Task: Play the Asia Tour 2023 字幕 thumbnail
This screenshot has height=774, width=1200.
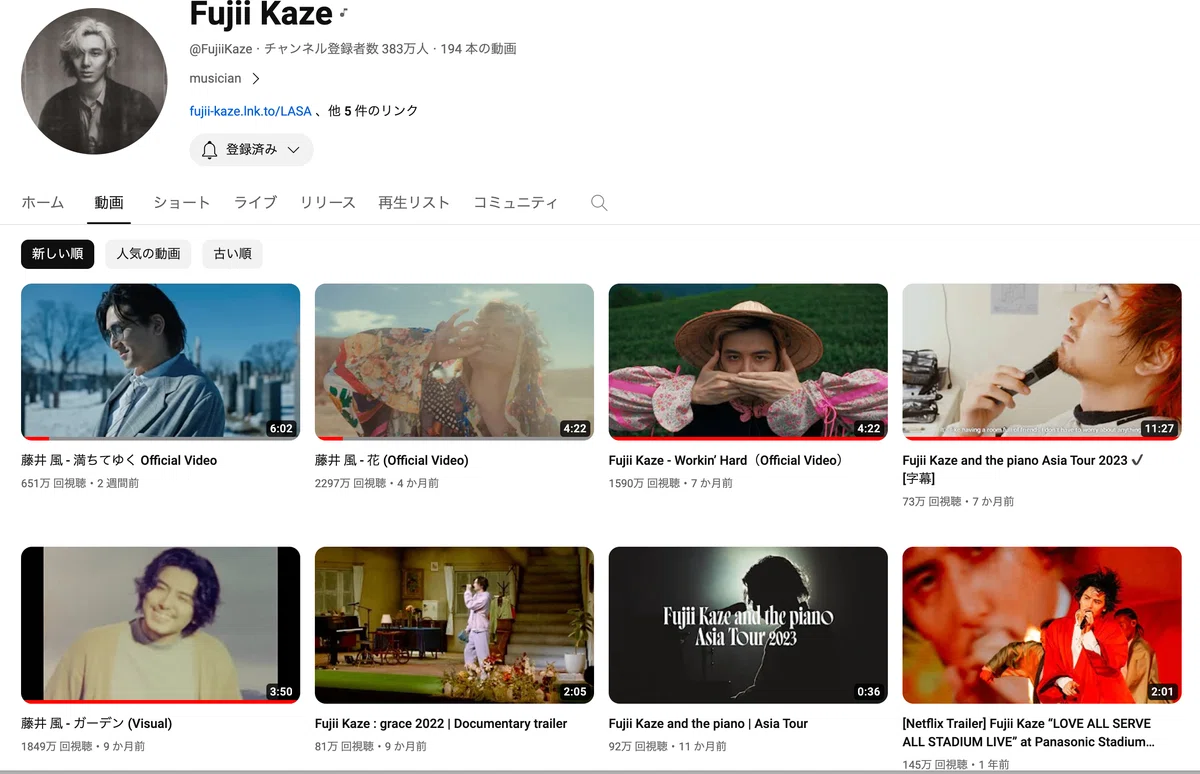Action: pos(1042,362)
